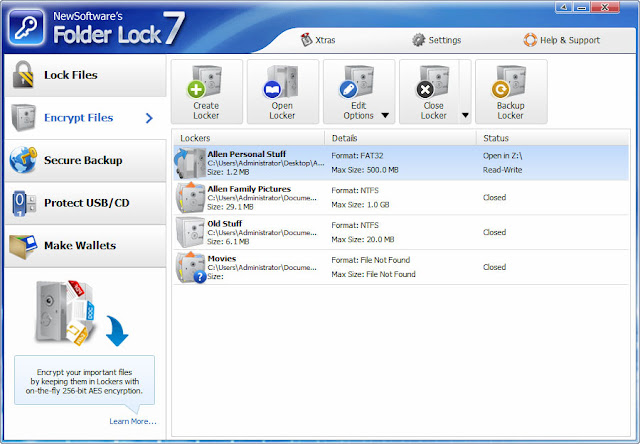
Task: Click the Edit Options pencil icon
Action: point(357,82)
